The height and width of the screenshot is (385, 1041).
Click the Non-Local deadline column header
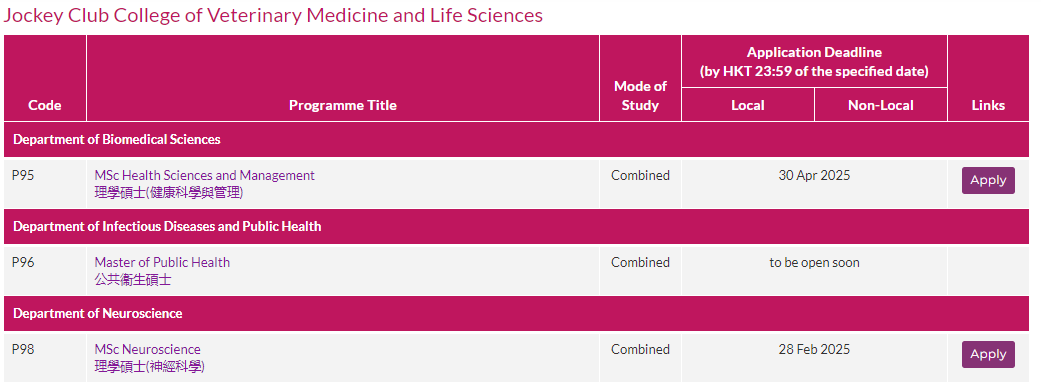pos(880,105)
